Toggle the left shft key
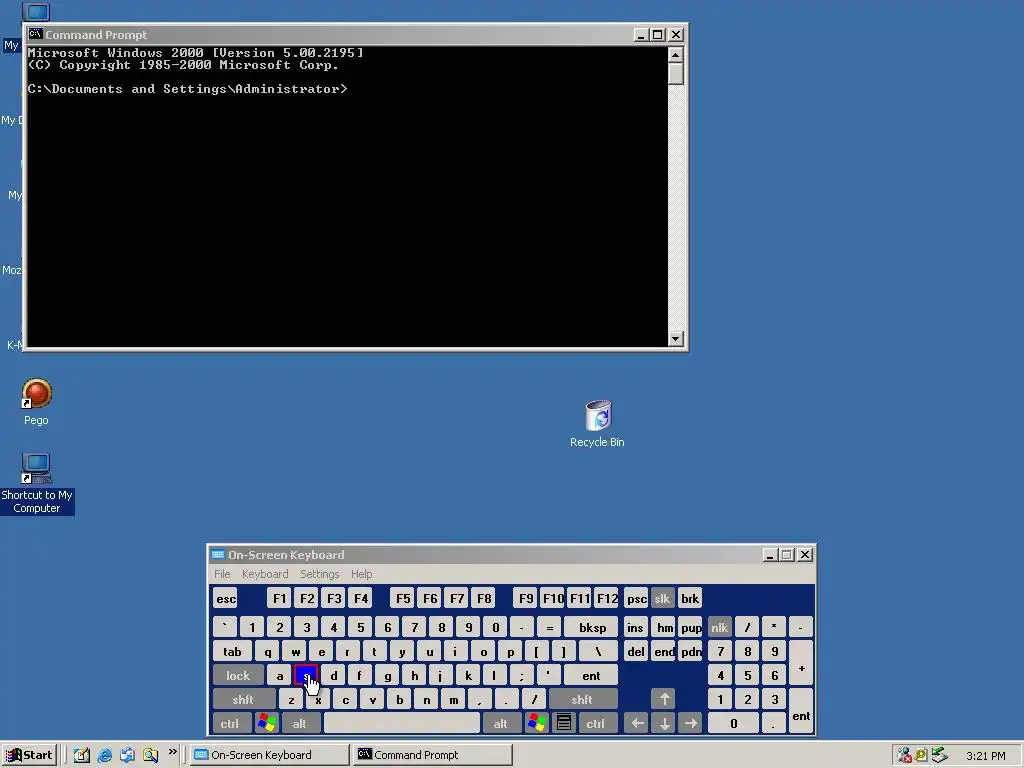This screenshot has width=1024, height=768. pyautogui.click(x=243, y=699)
